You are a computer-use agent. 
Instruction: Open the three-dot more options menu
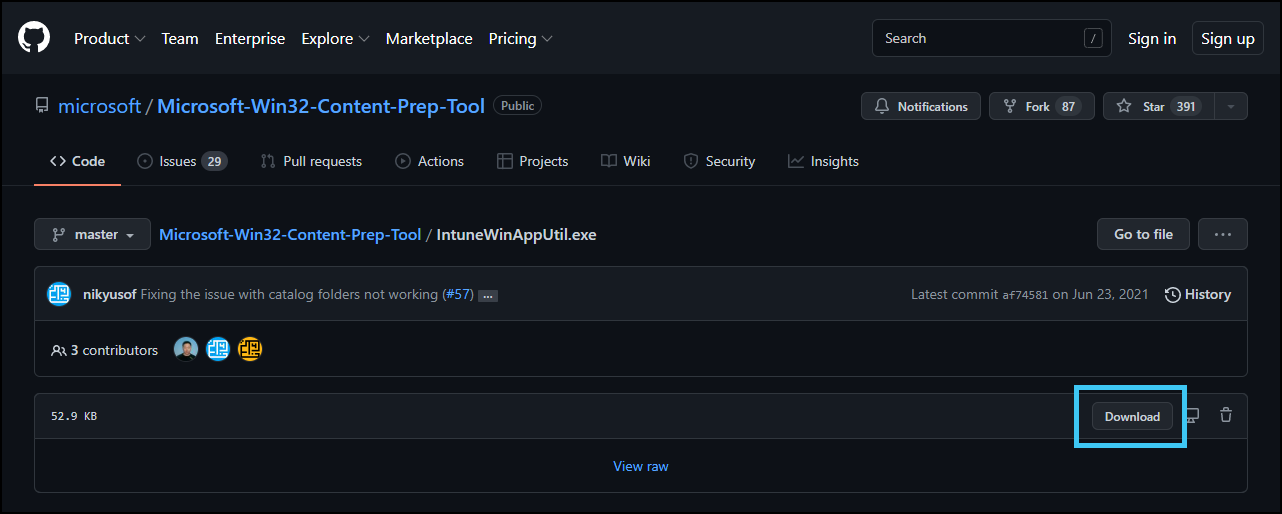pos(1223,234)
